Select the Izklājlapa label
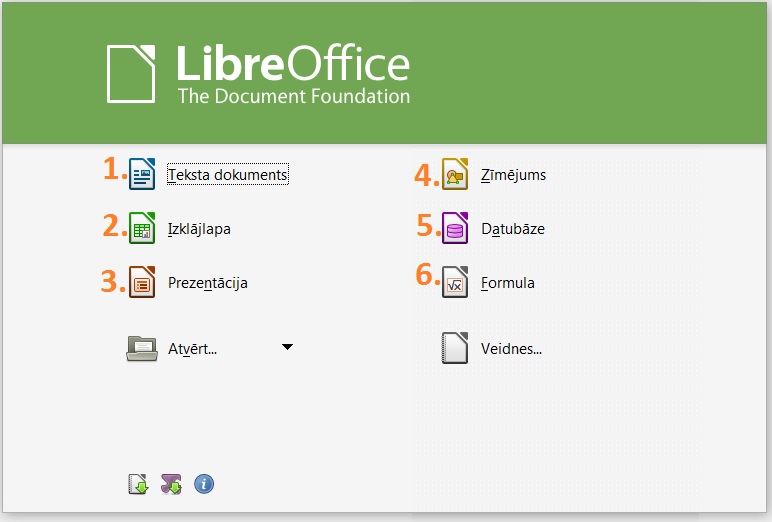772x522 pixels. pos(199,229)
